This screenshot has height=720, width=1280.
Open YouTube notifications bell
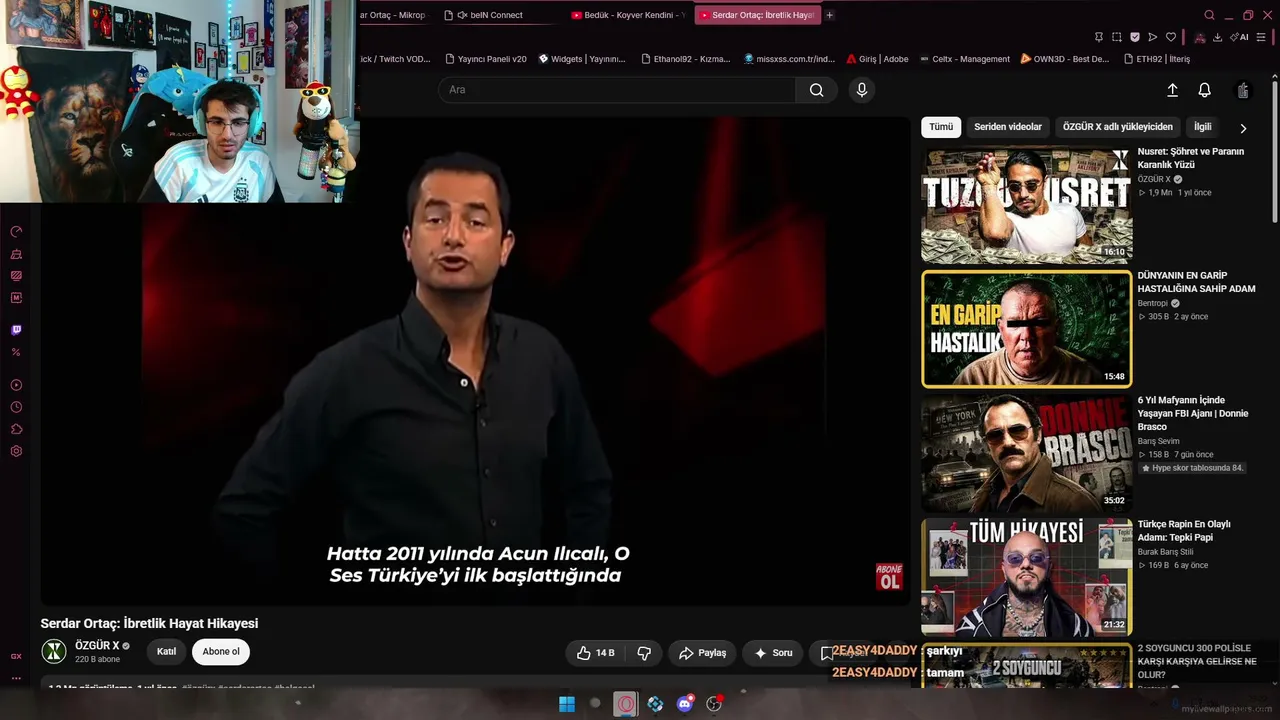[1204, 90]
